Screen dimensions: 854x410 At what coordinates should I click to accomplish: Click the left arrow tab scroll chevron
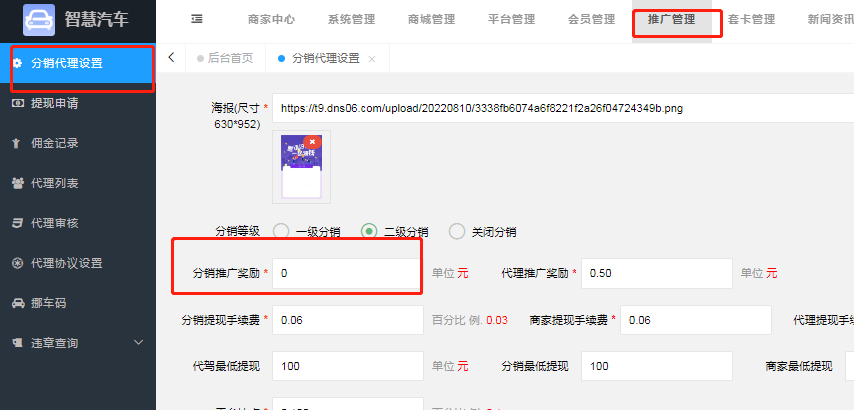(x=171, y=57)
